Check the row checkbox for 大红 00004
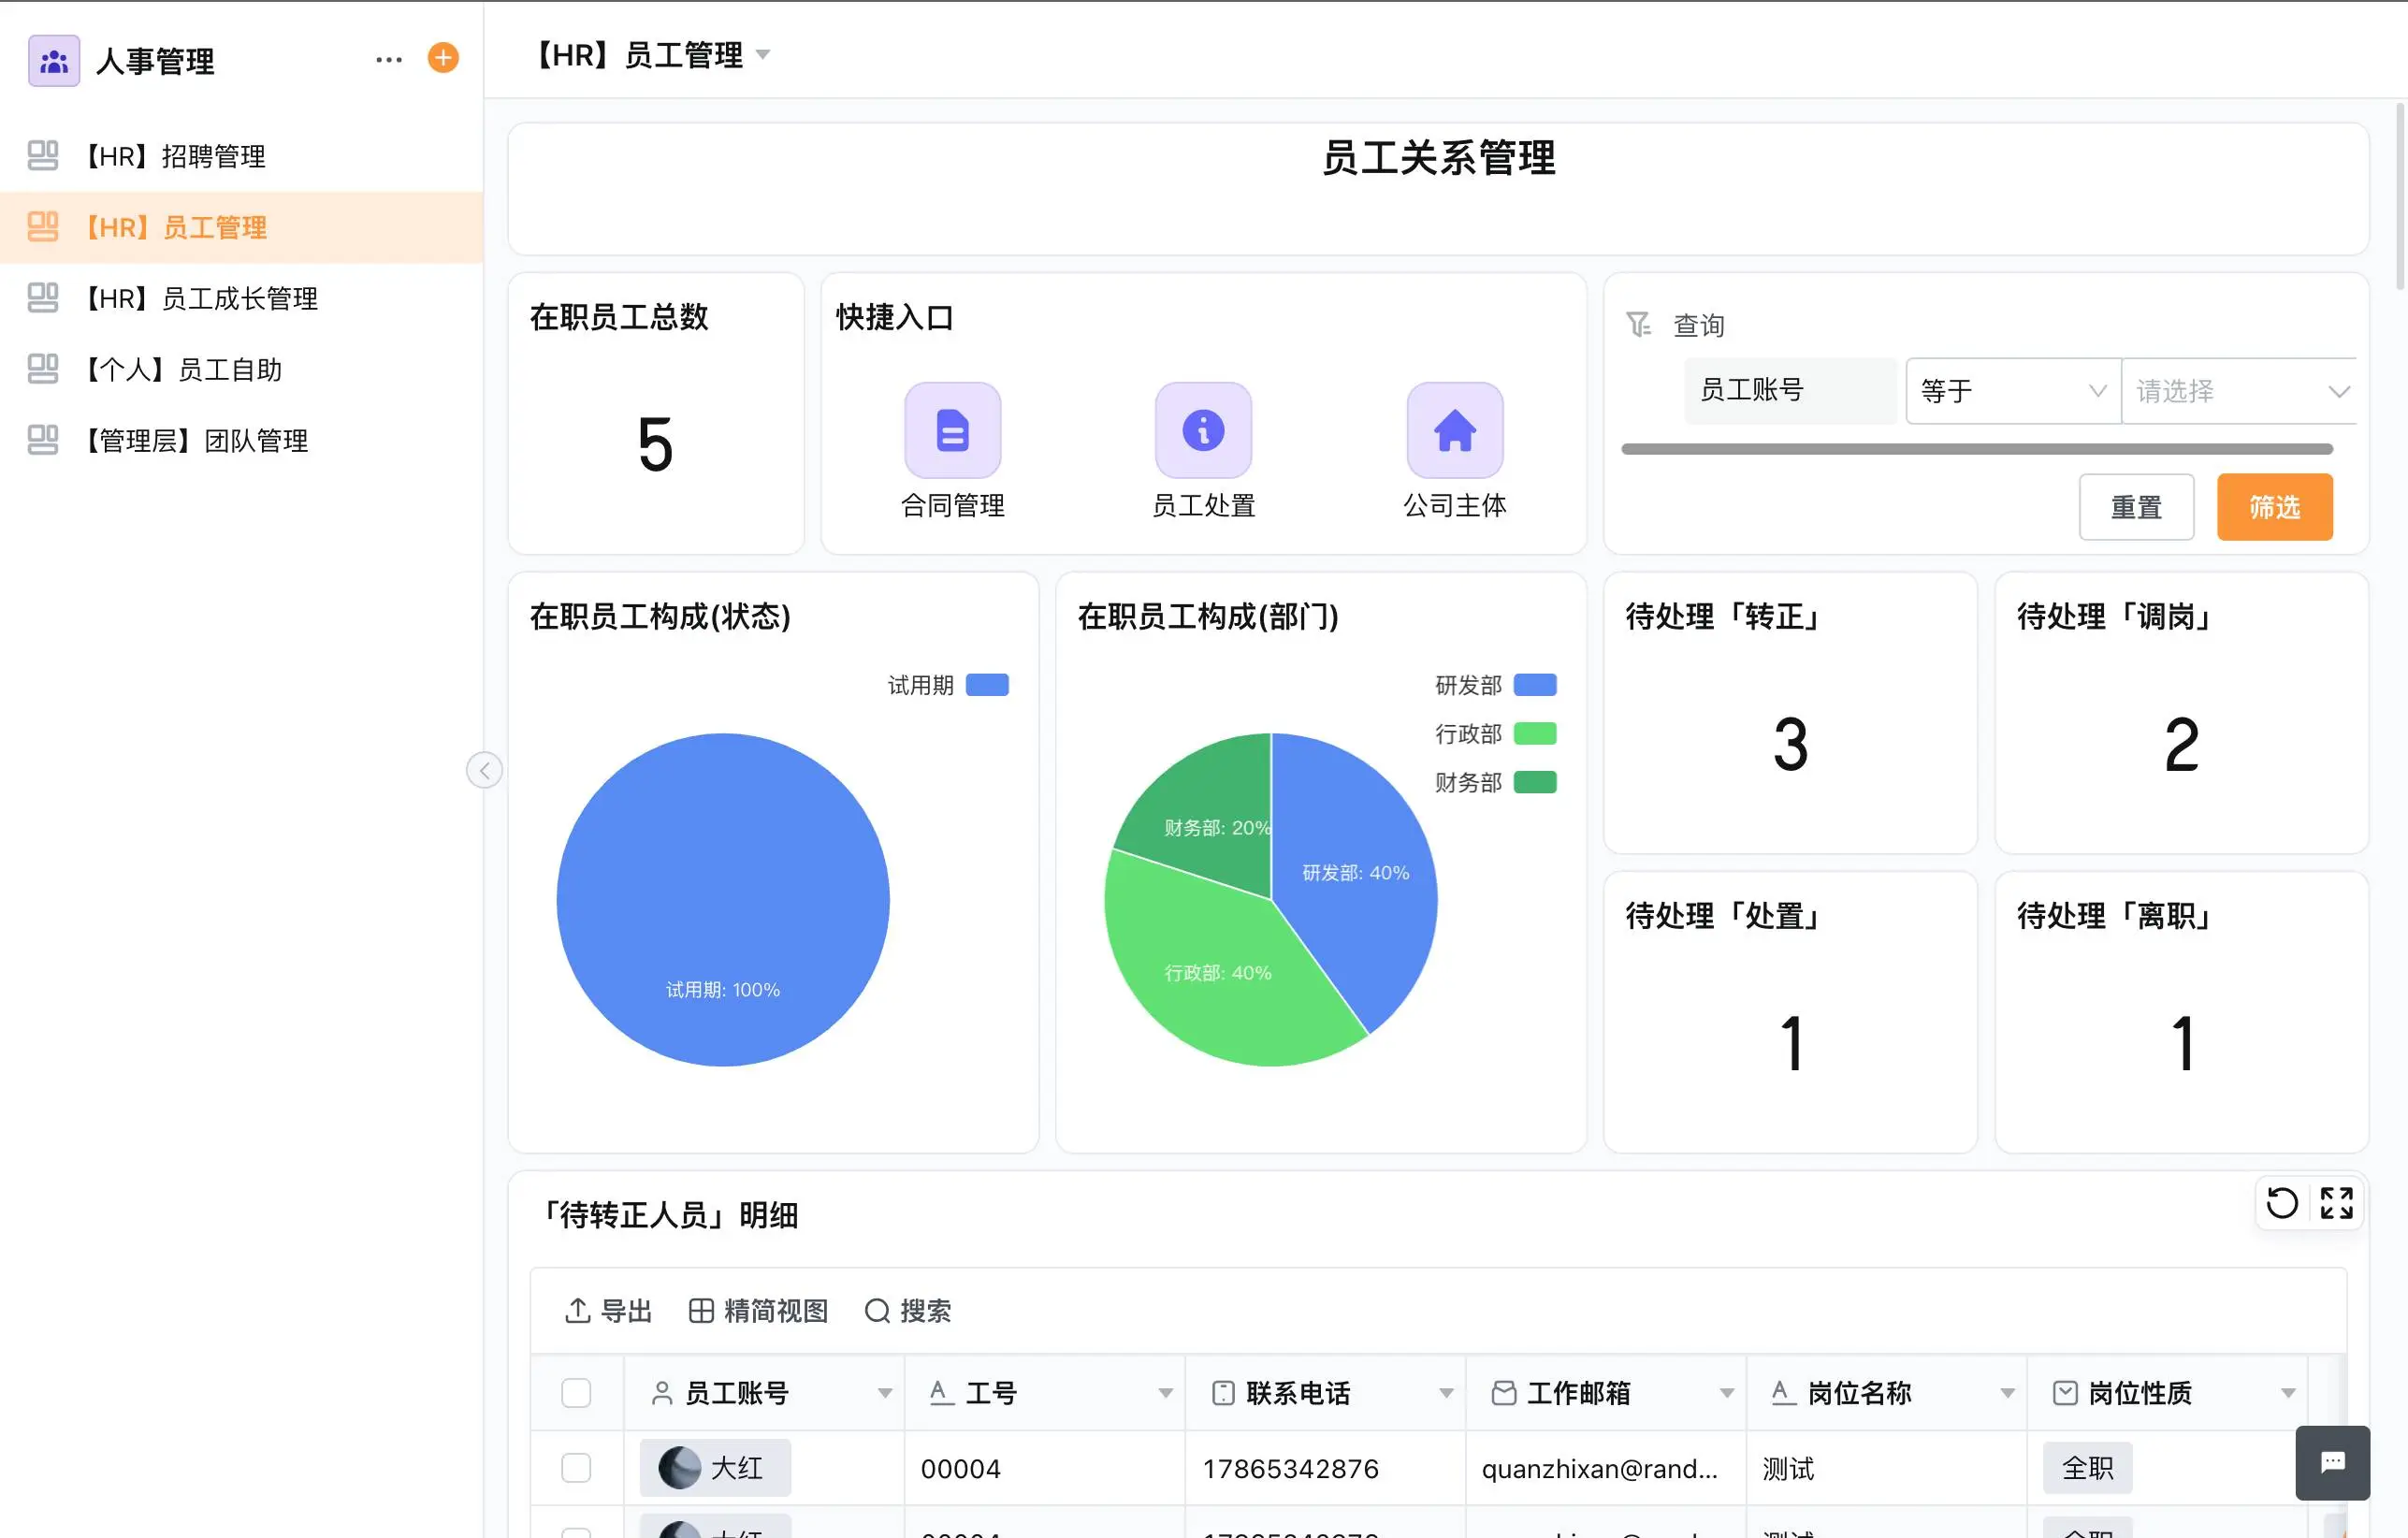Image resolution: width=2408 pixels, height=1538 pixels. [576, 1468]
